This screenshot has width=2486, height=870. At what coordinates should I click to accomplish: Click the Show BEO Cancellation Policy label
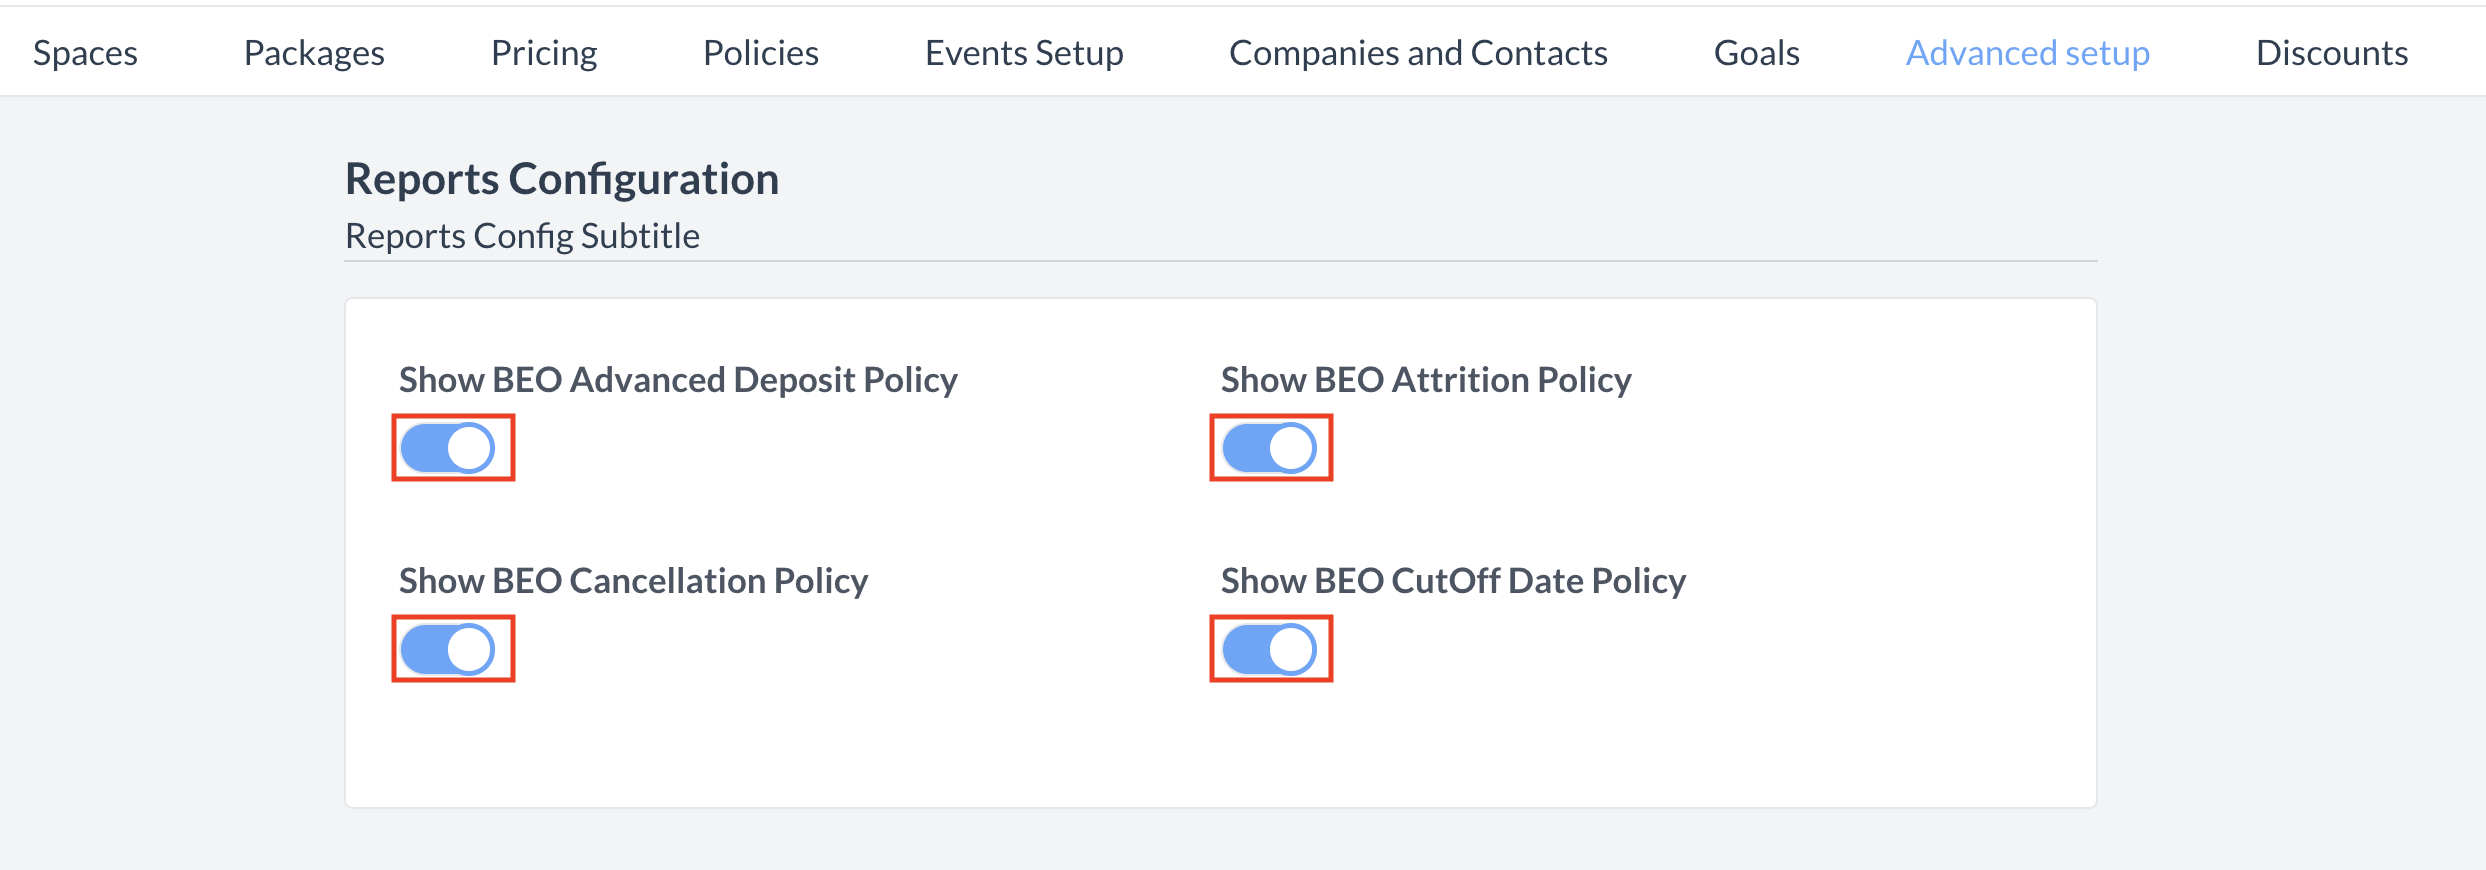pyautogui.click(x=633, y=581)
